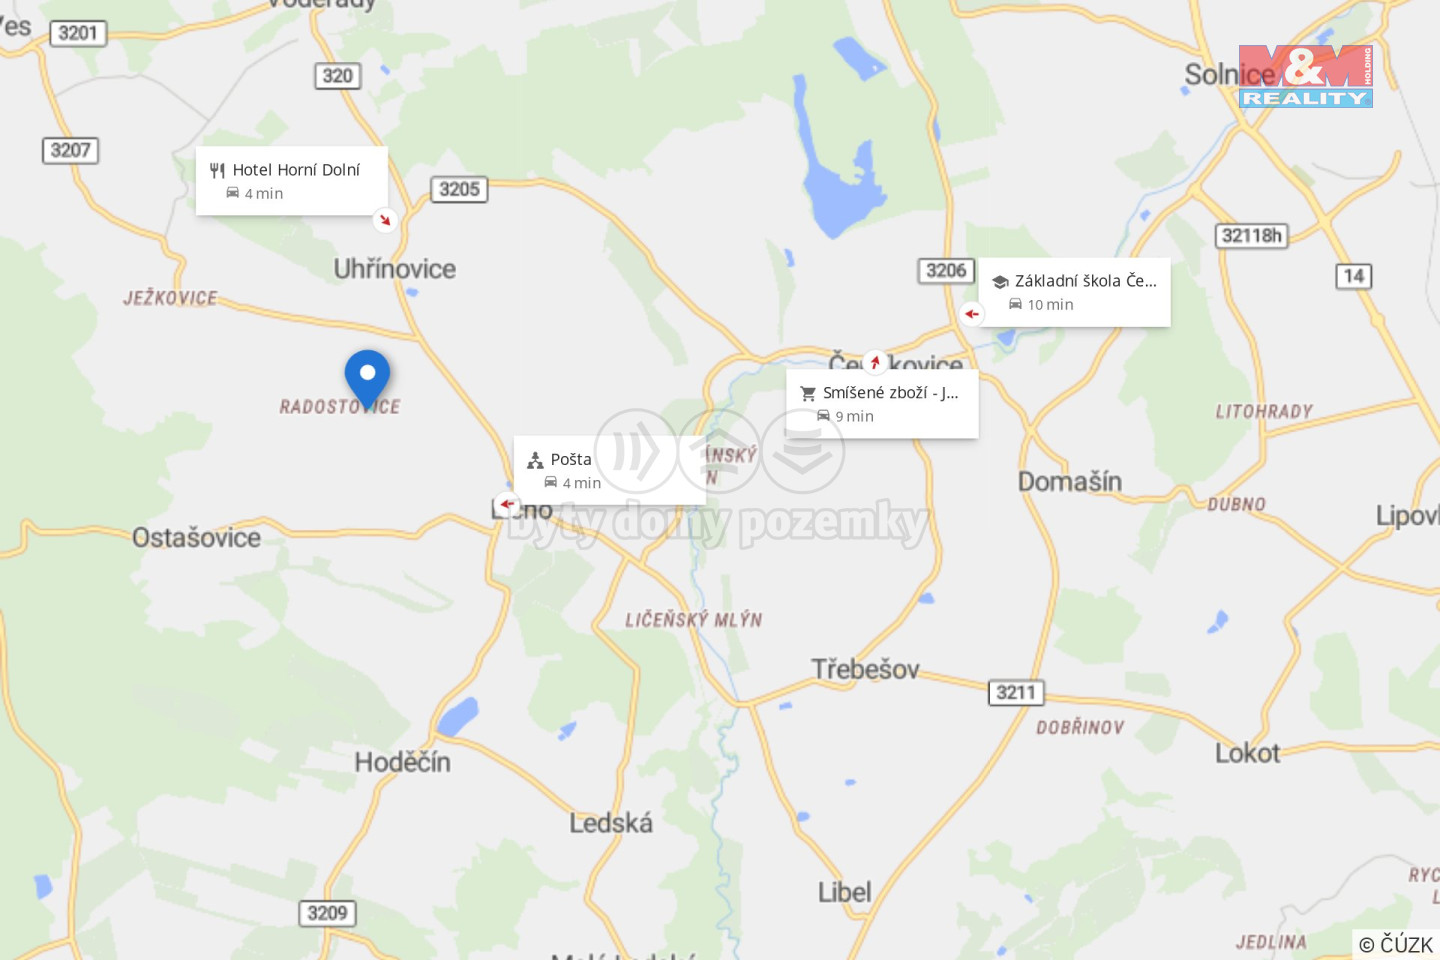Viewport: 1440px width, 960px height.
Task: Open the Smíšené zboží 9 min card
Action: pos(882,404)
